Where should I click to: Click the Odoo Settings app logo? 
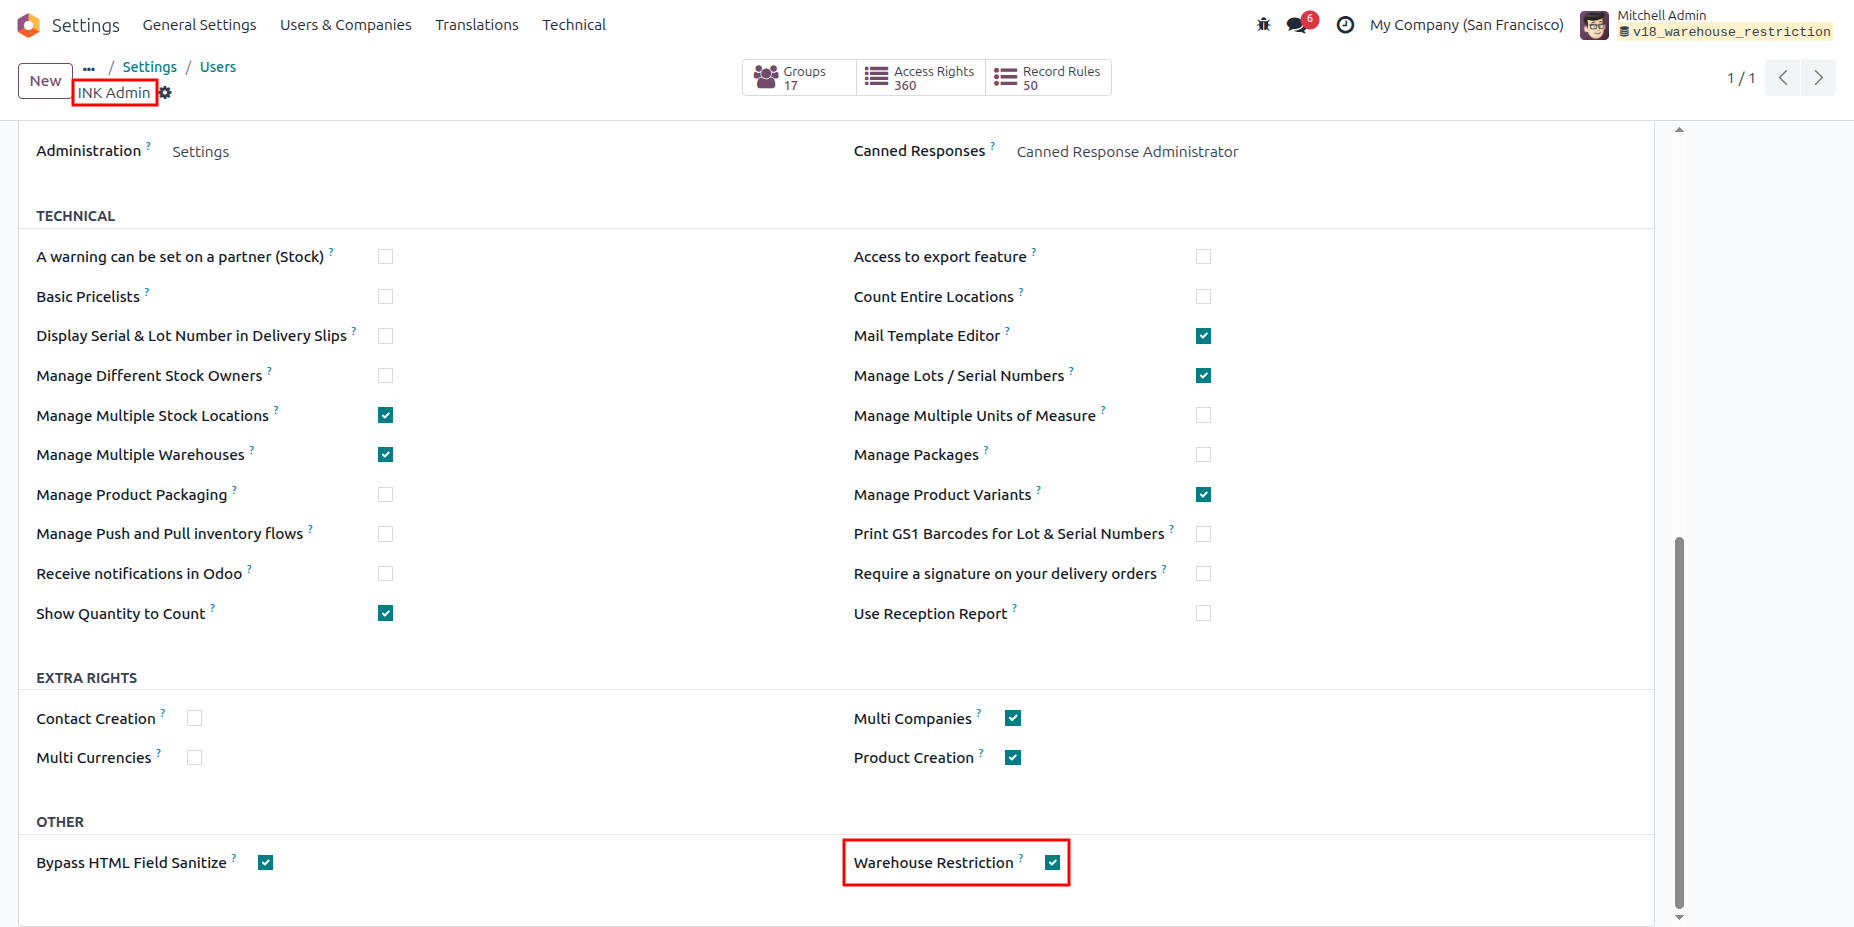point(28,25)
